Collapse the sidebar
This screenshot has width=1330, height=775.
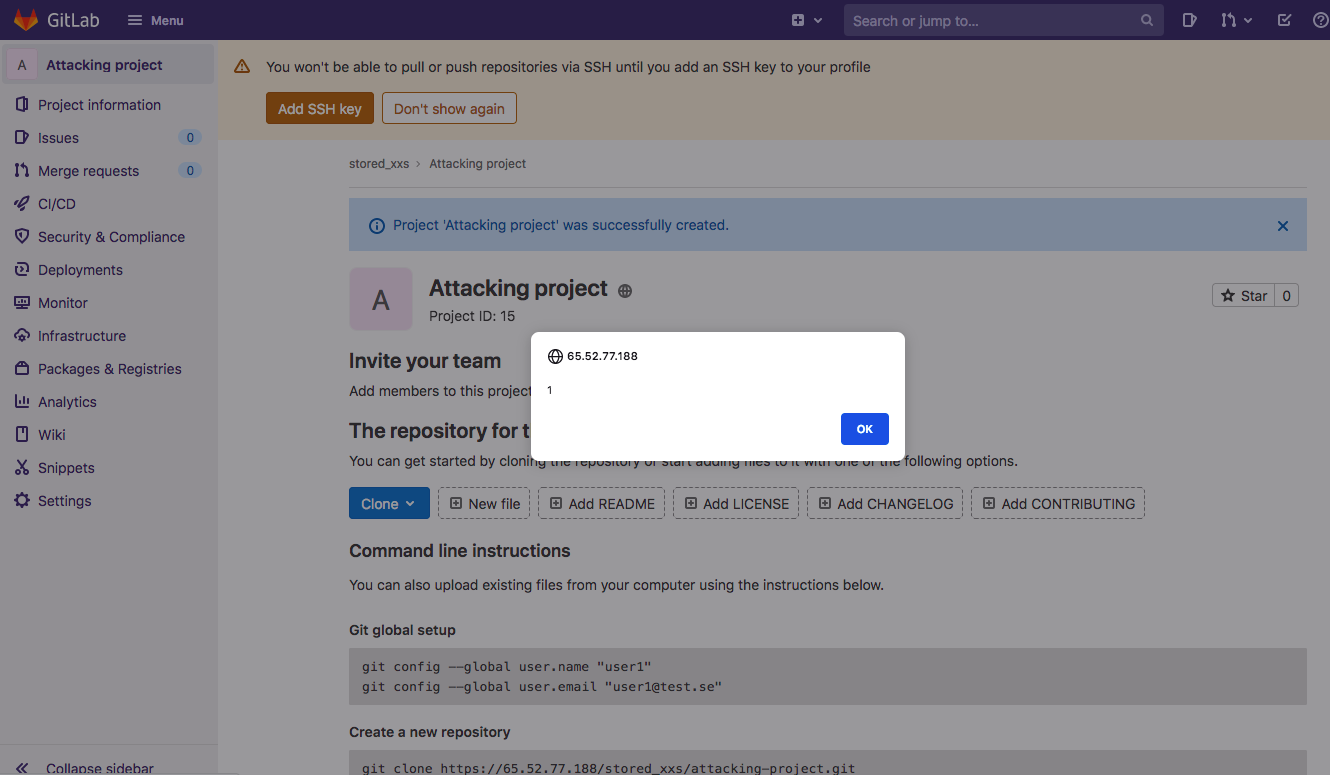point(99,768)
